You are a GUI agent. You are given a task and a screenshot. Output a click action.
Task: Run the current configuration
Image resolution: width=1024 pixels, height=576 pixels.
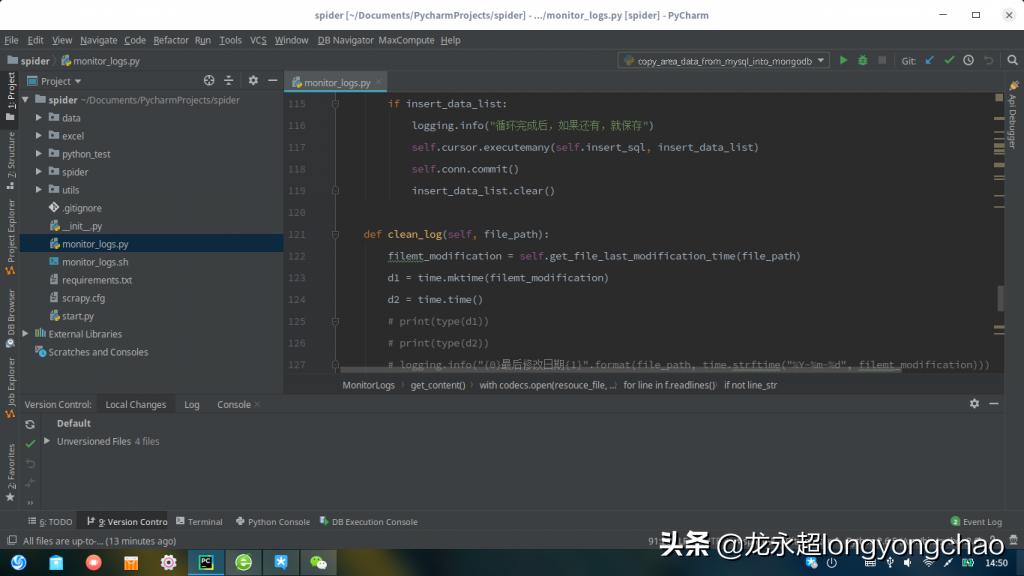[843, 60]
